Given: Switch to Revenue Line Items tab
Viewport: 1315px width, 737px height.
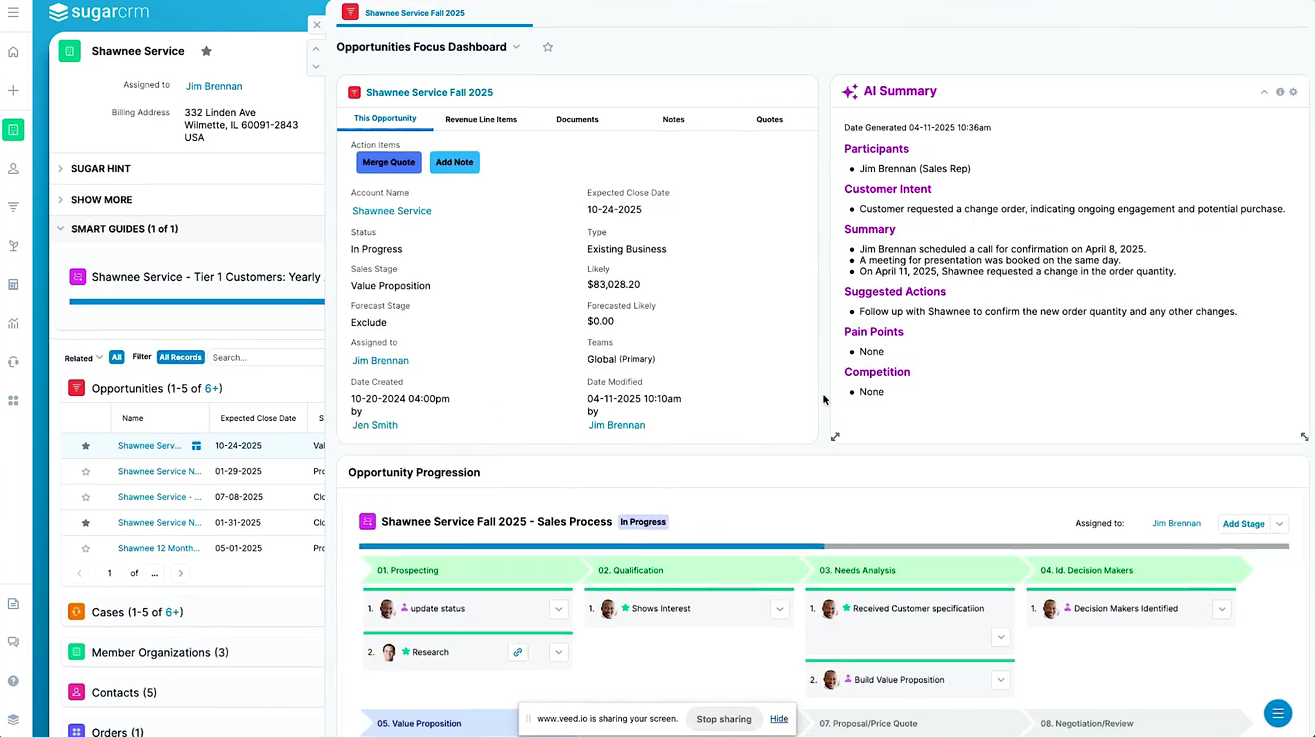Looking at the screenshot, I should pyautogui.click(x=481, y=119).
